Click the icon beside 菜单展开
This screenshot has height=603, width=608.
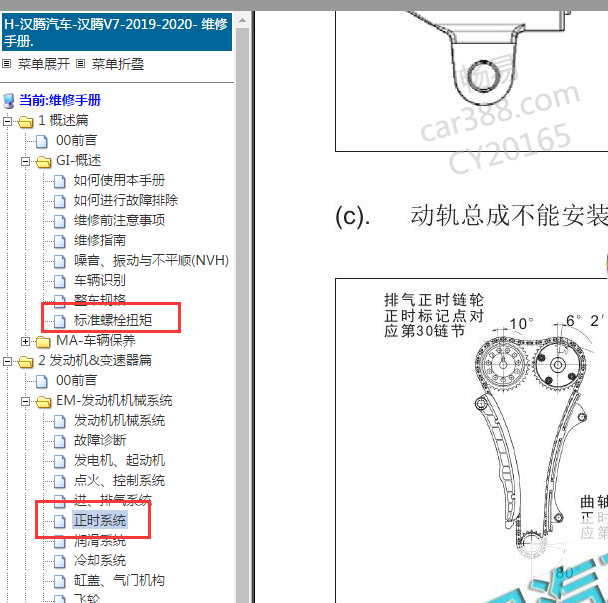[7, 64]
